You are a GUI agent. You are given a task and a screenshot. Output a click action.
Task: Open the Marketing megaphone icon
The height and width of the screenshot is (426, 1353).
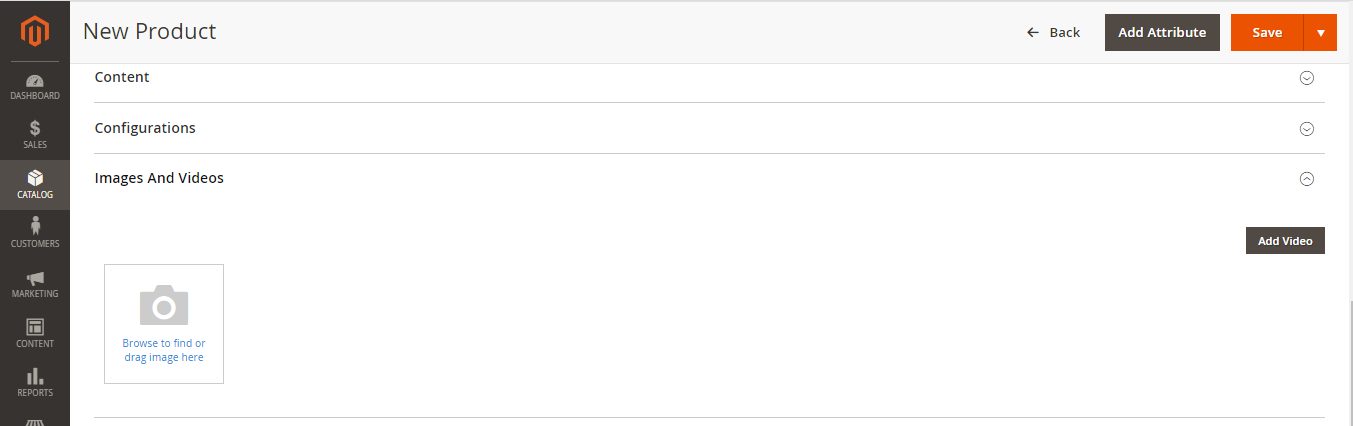pyautogui.click(x=35, y=278)
